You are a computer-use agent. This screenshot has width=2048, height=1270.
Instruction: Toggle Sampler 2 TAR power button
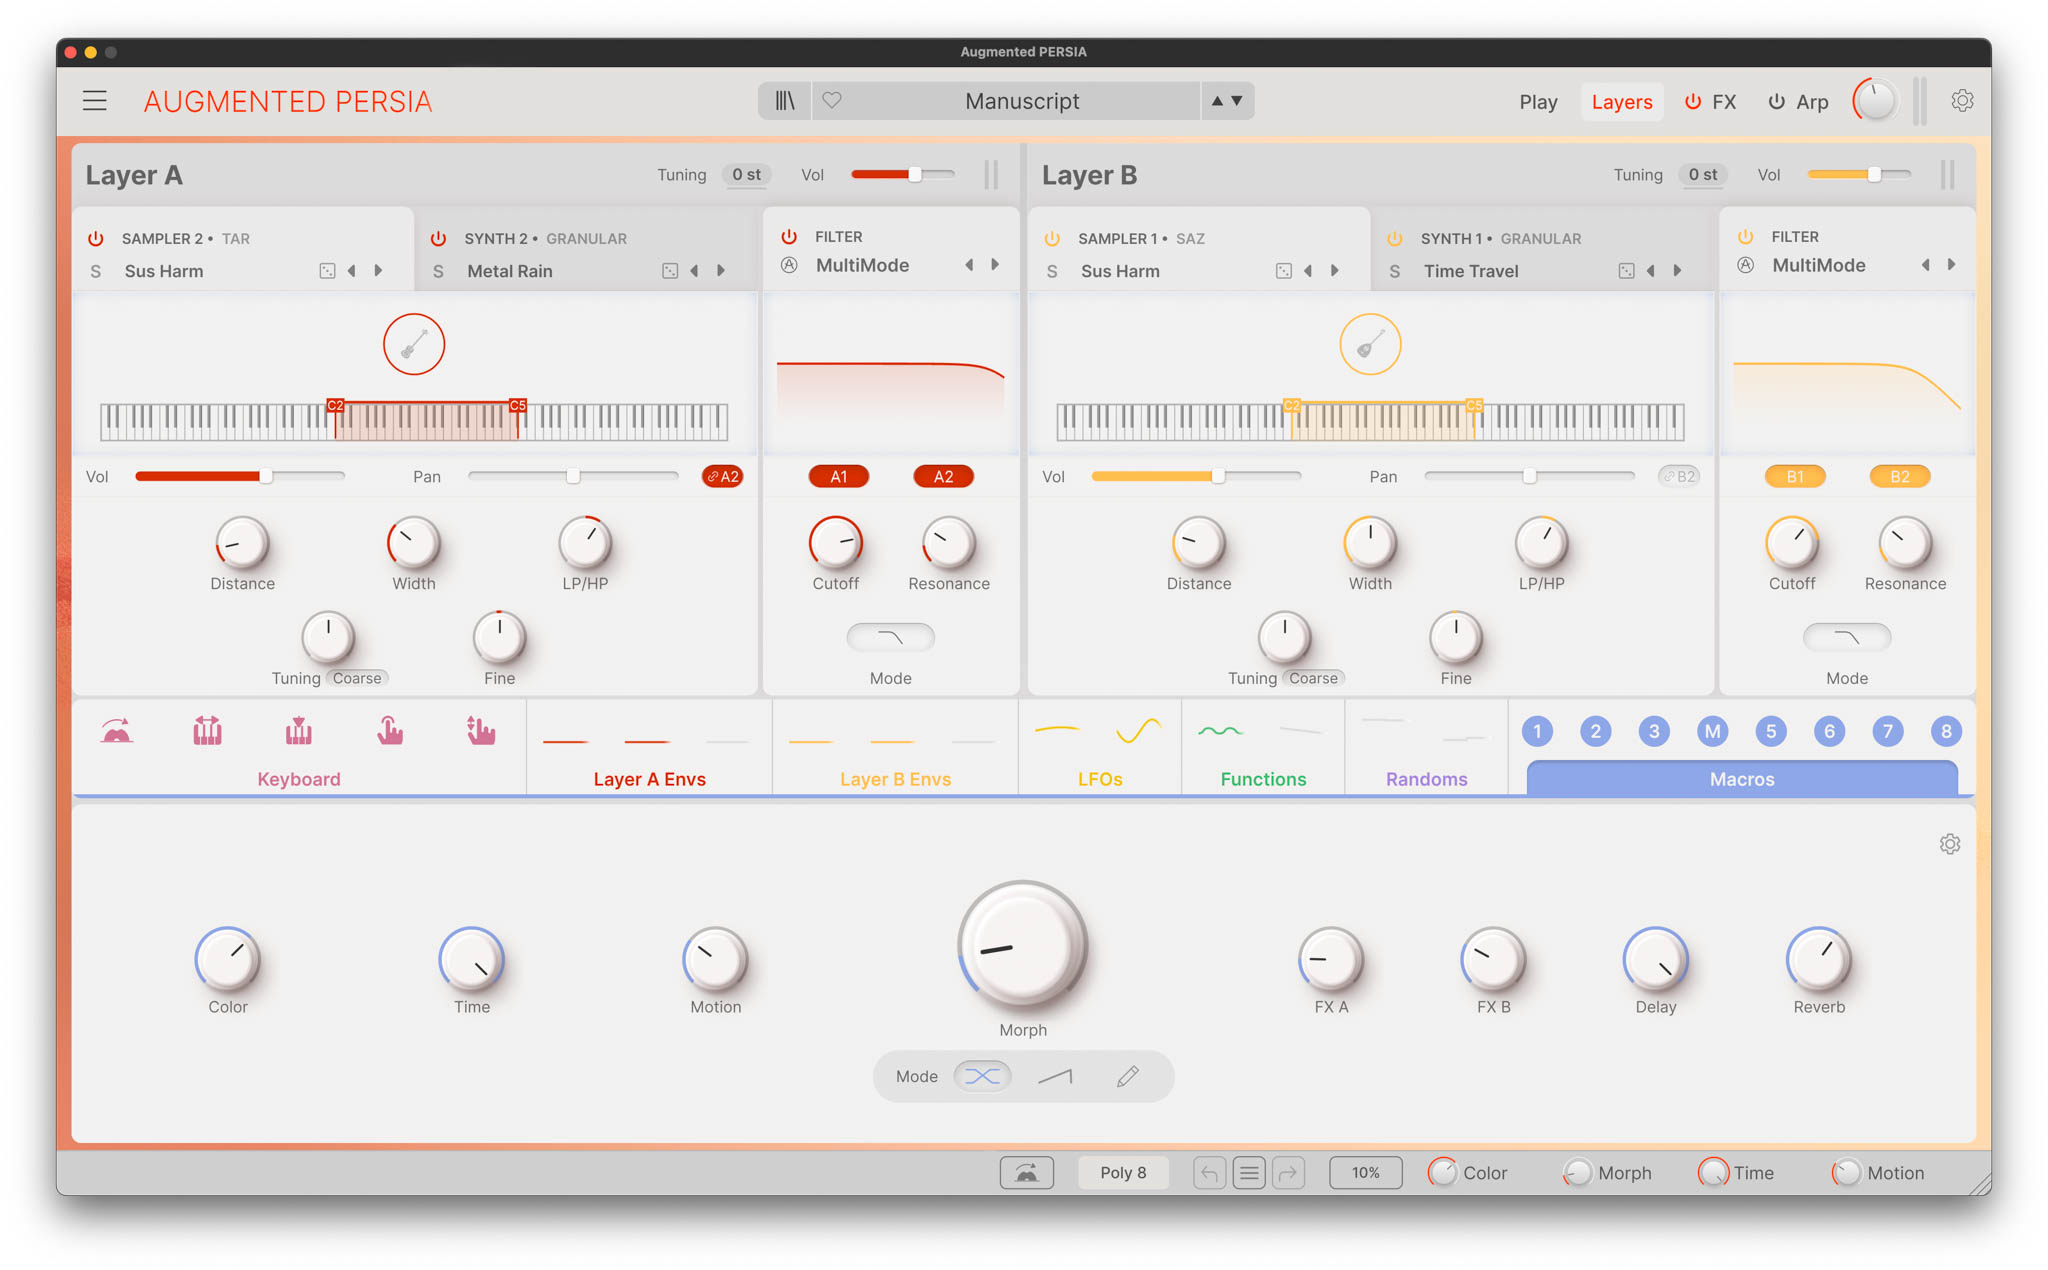pyautogui.click(x=96, y=239)
